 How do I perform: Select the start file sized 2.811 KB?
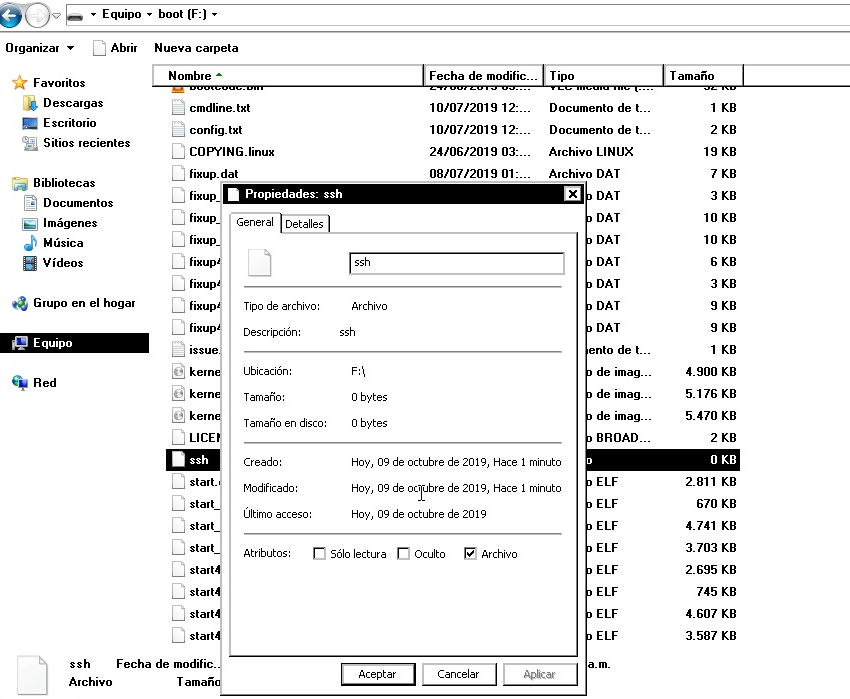(178, 482)
